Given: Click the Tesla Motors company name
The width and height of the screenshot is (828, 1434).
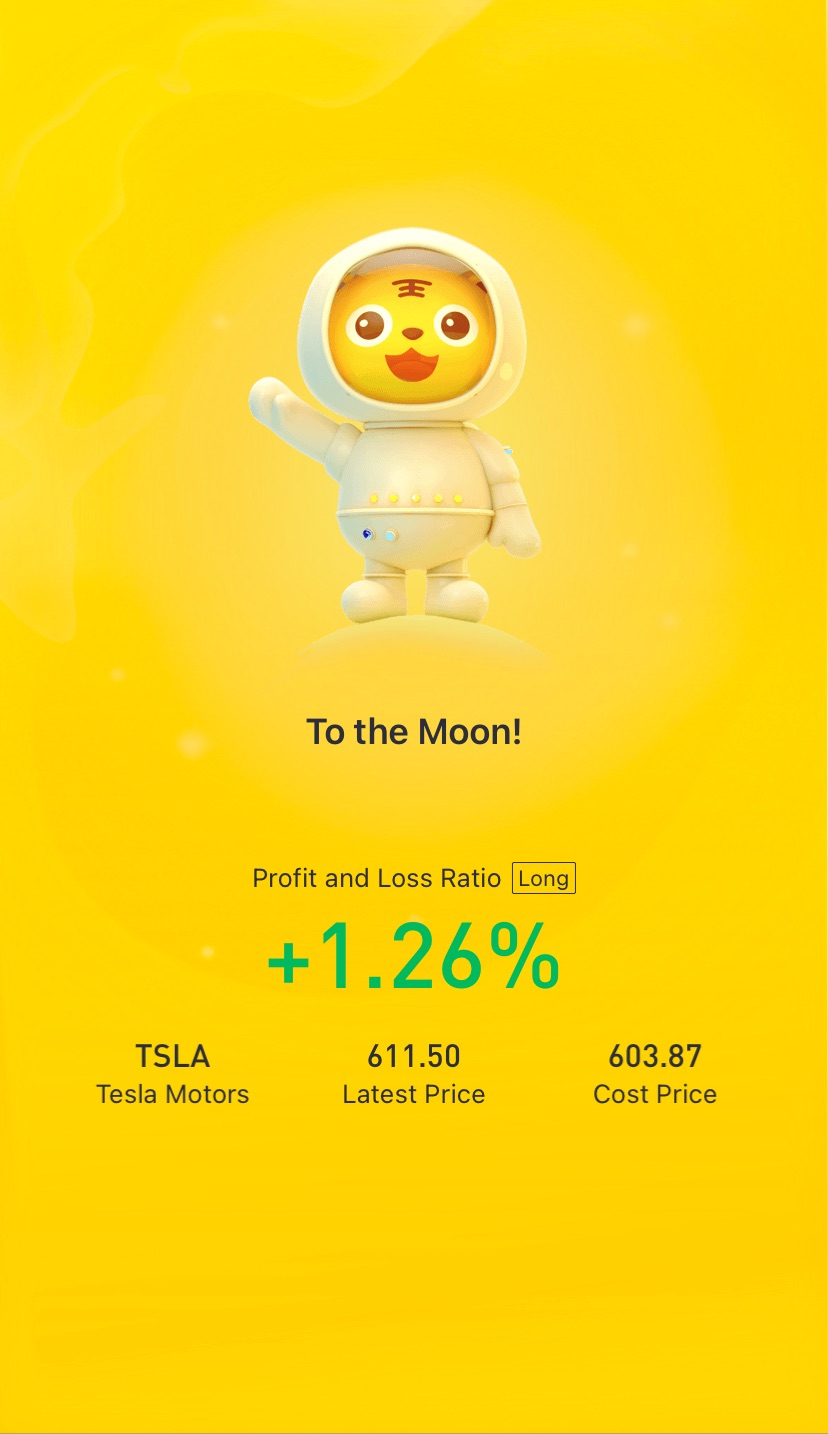Looking at the screenshot, I should coord(173,1094).
